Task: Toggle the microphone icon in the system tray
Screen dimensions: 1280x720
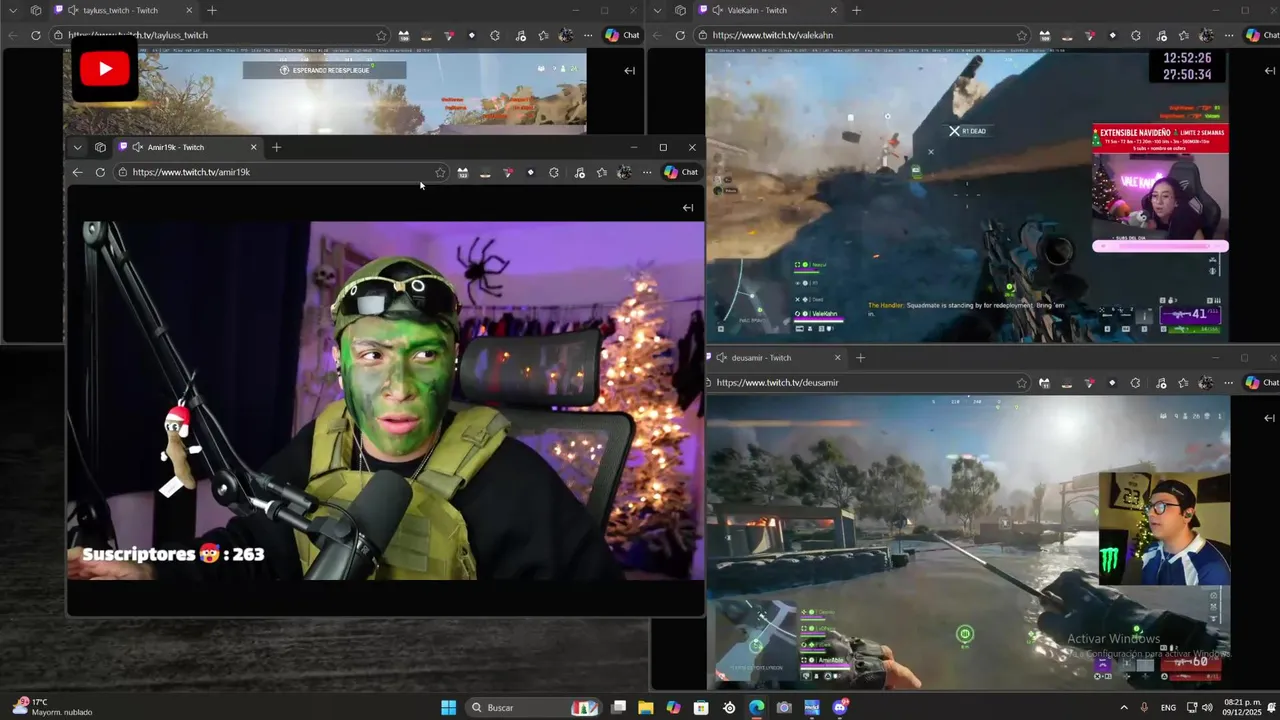Action: click(1144, 707)
